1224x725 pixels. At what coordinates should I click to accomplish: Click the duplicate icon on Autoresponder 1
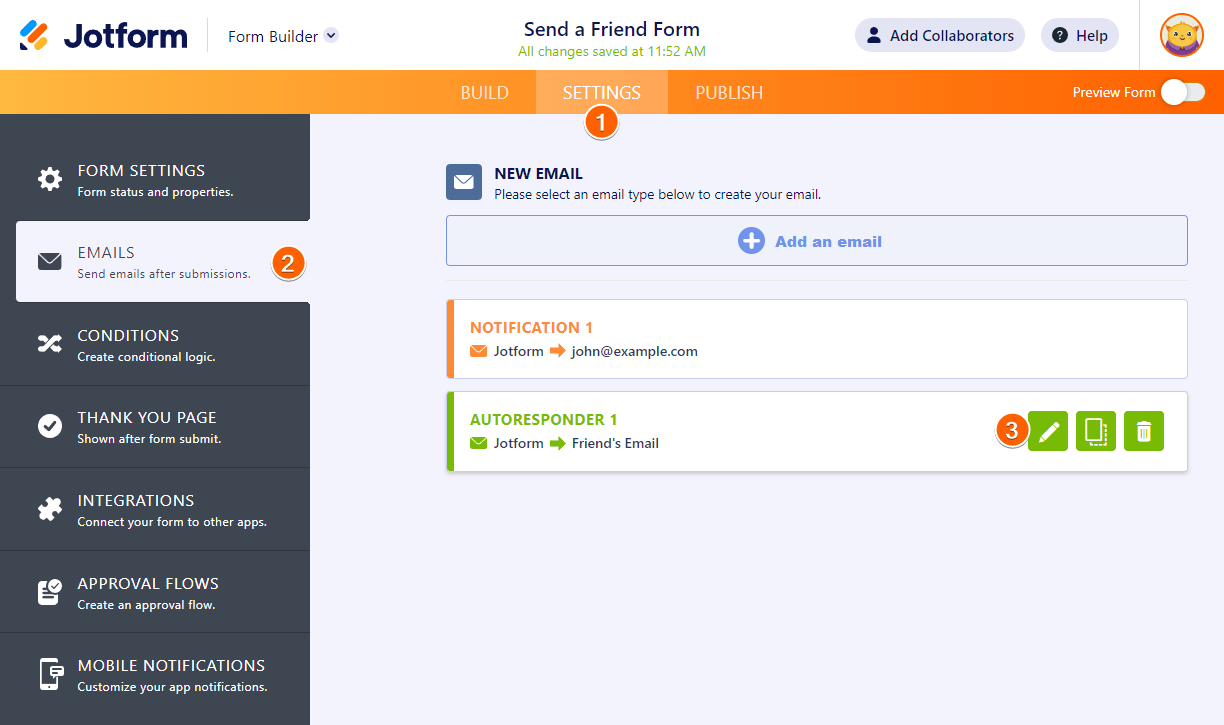tap(1096, 431)
